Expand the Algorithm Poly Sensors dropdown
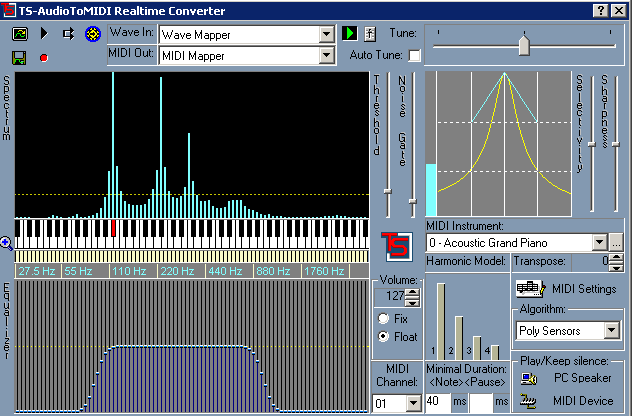This screenshot has width=632, height=416. click(609, 330)
